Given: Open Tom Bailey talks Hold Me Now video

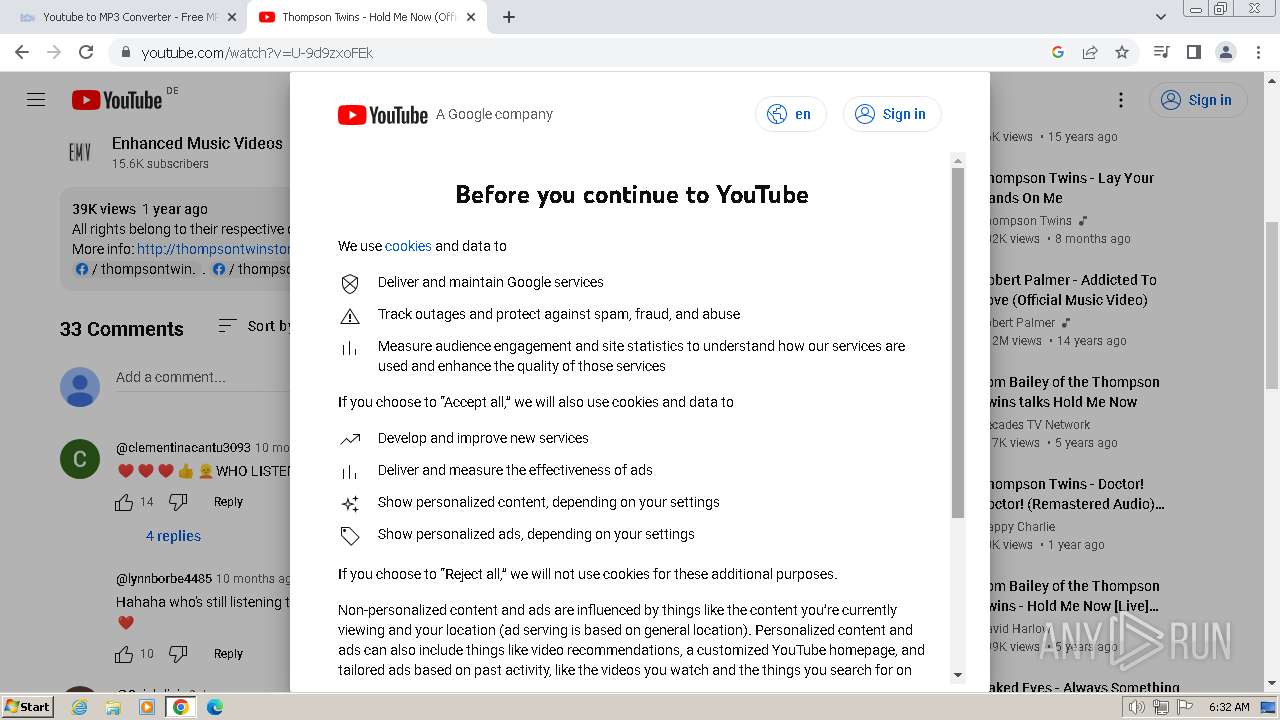Looking at the screenshot, I should 1075,392.
